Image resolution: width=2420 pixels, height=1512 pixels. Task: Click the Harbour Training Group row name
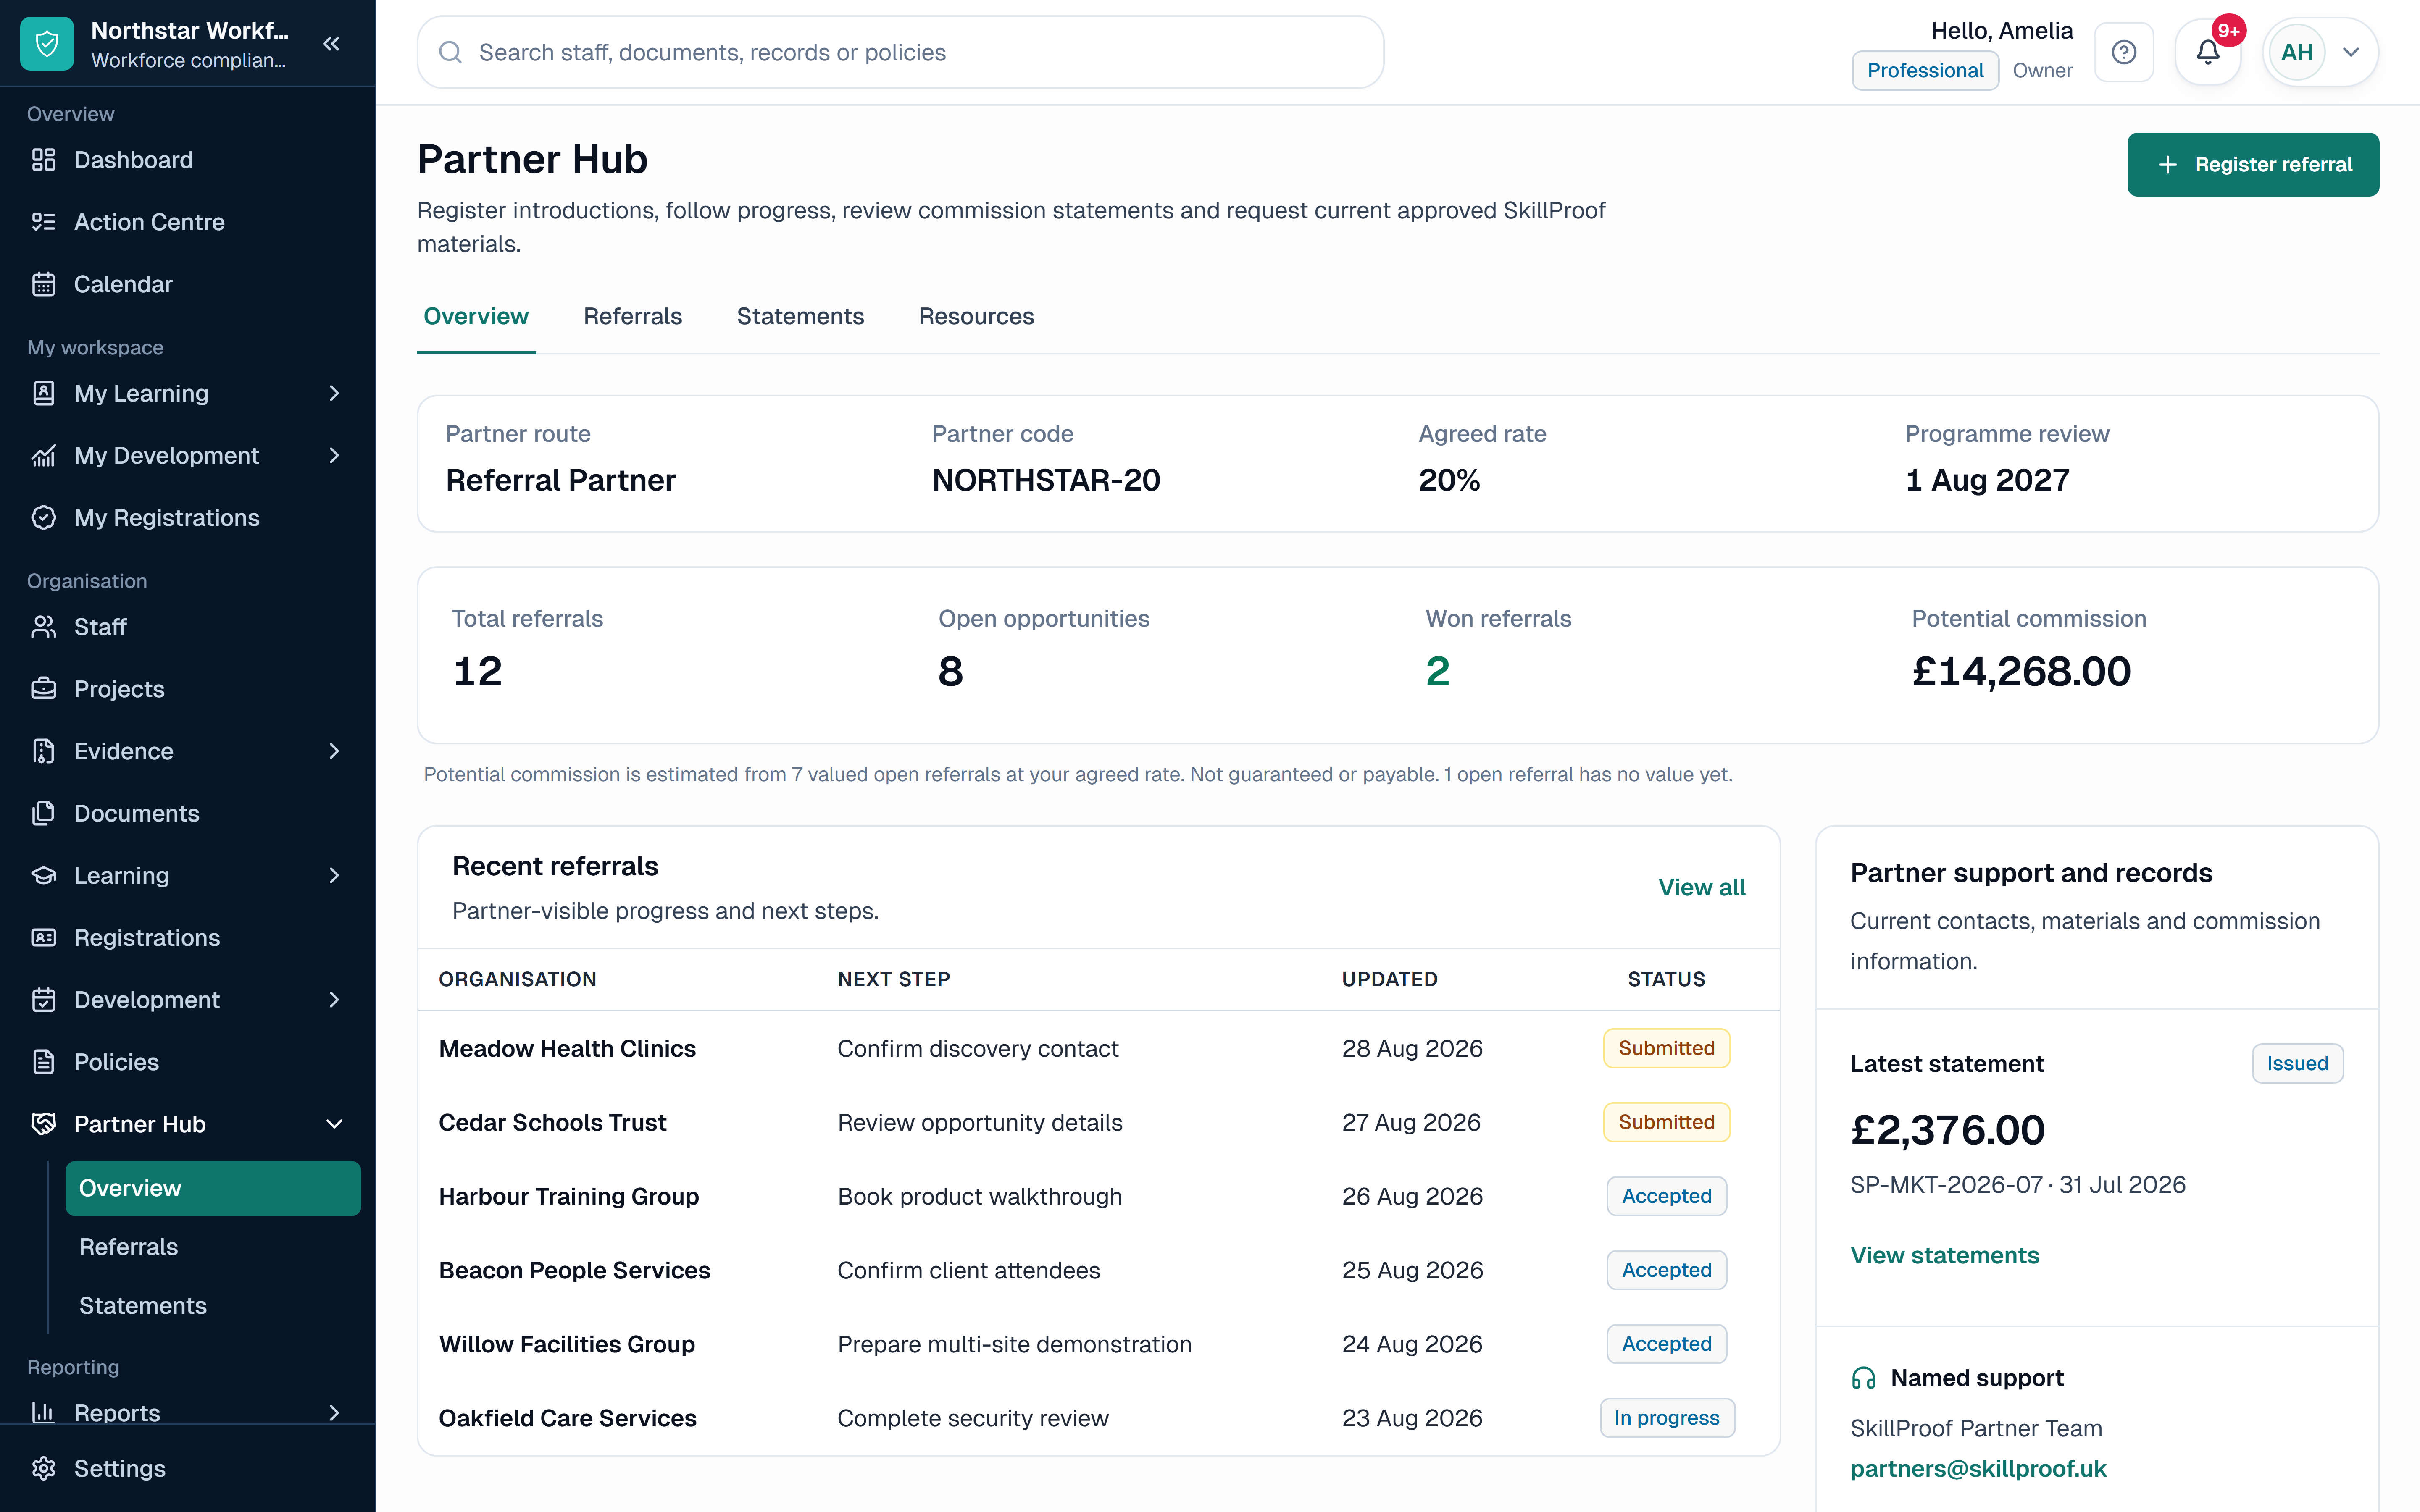point(569,1197)
